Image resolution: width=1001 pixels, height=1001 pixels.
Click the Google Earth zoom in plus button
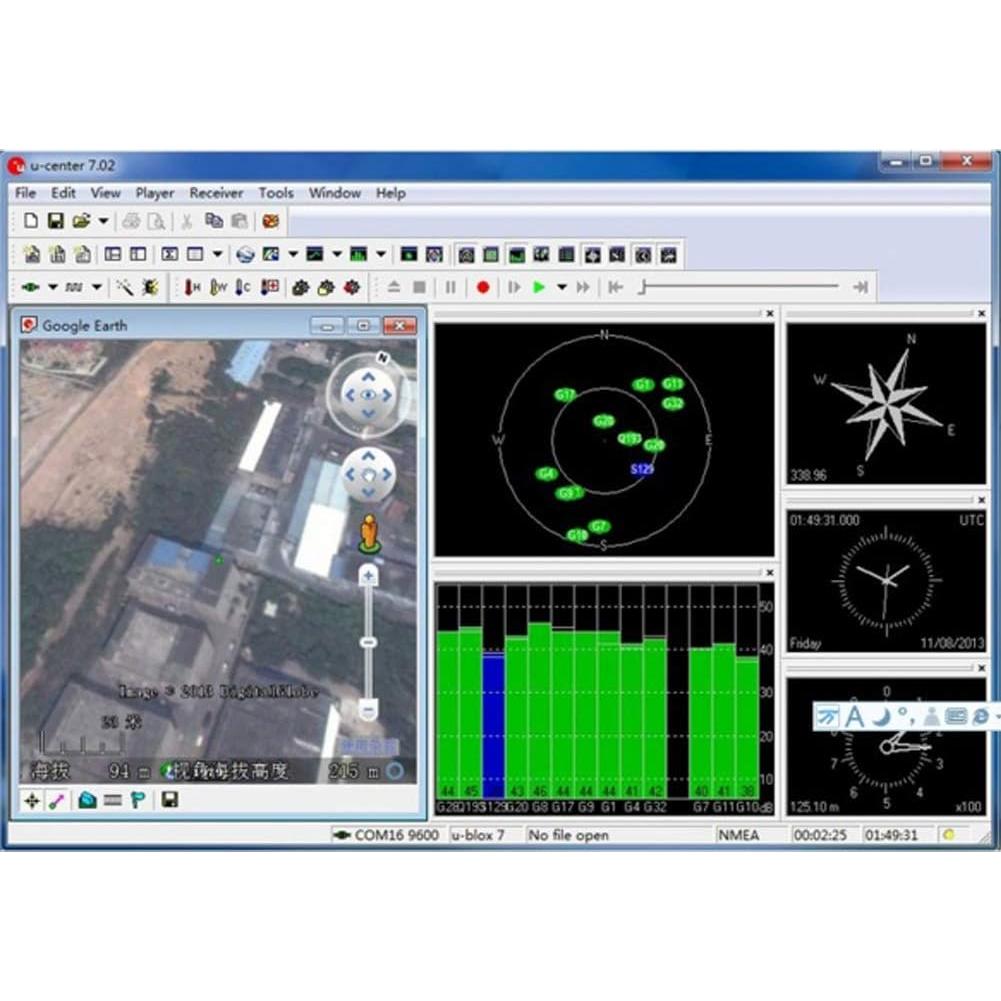369,576
